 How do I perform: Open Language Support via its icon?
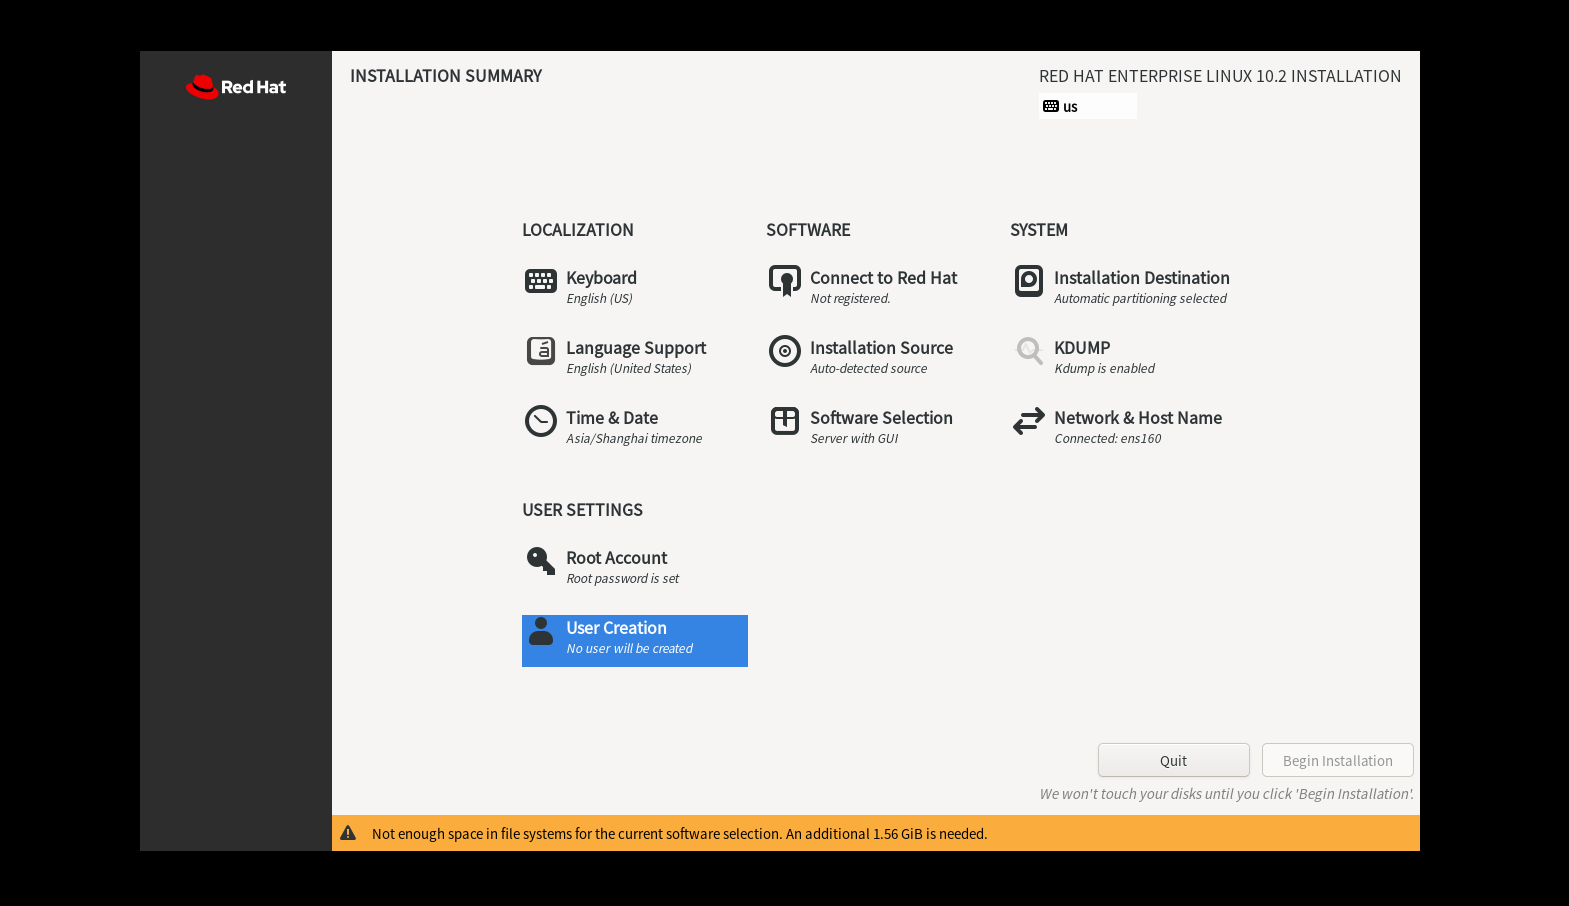coord(541,351)
